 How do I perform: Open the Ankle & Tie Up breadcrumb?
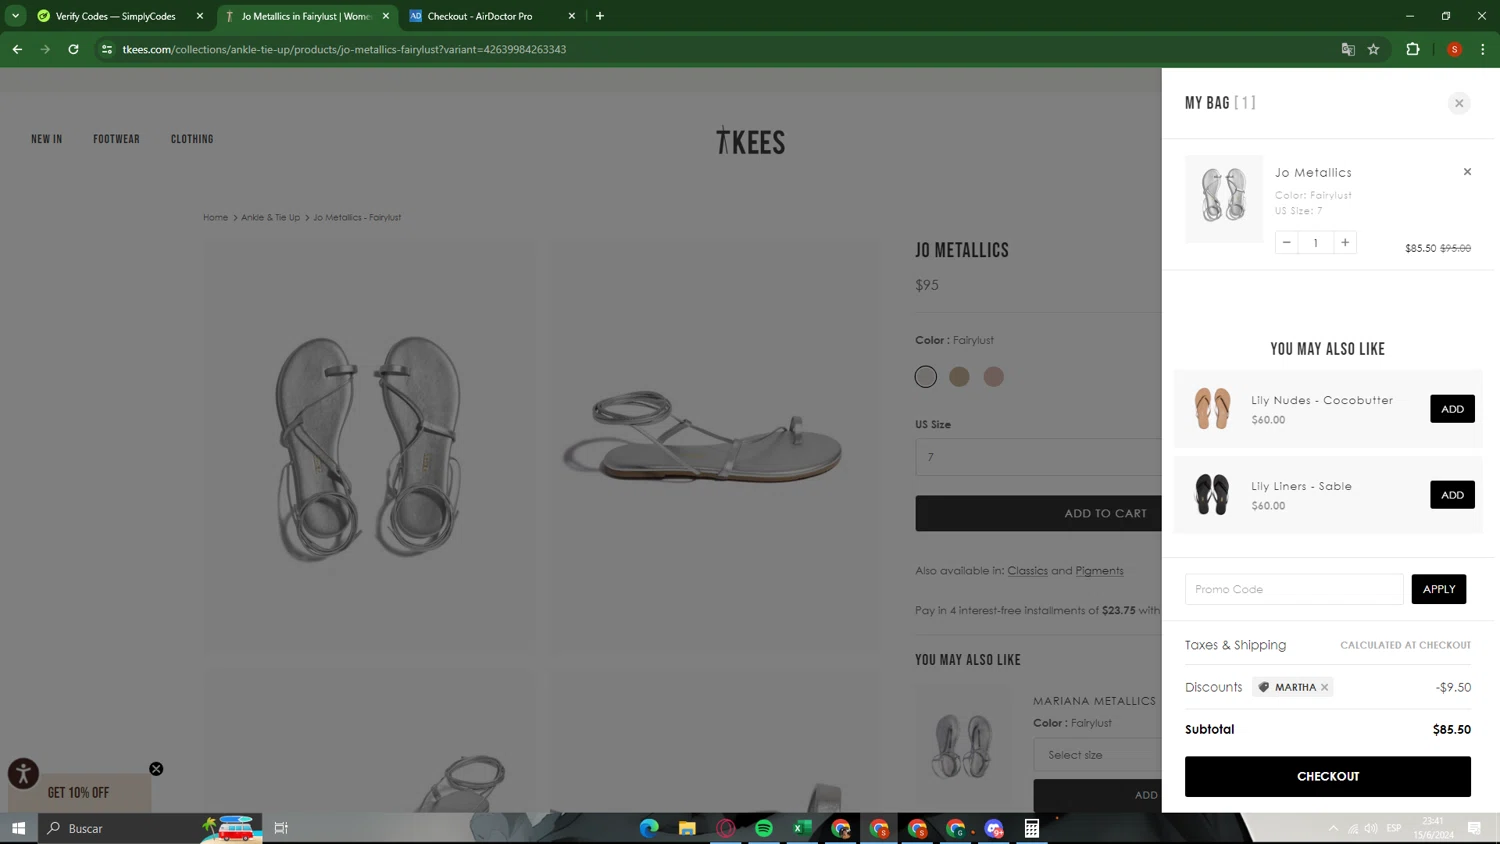click(x=270, y=217)
